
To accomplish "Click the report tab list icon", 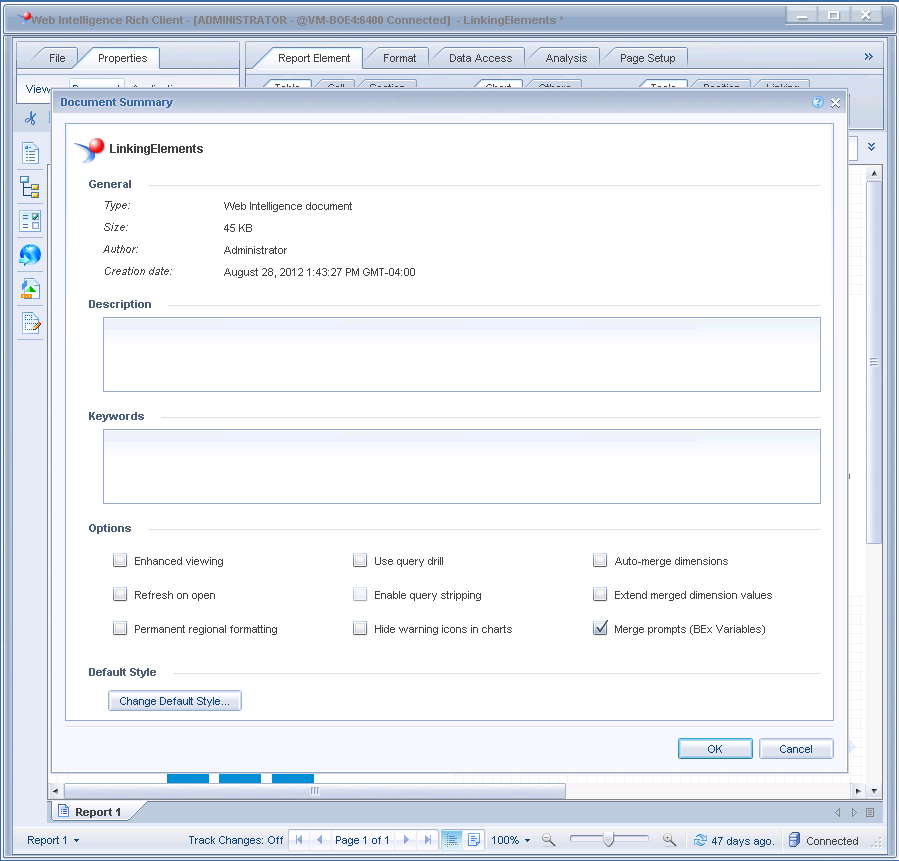I will click(x=870, y=812).
